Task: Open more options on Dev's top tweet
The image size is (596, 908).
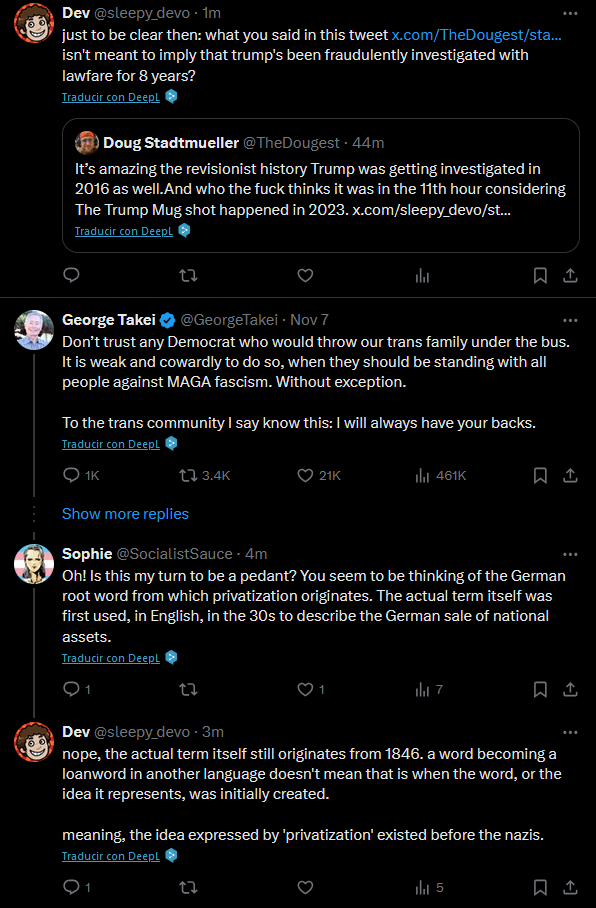Action: (571, 13)
